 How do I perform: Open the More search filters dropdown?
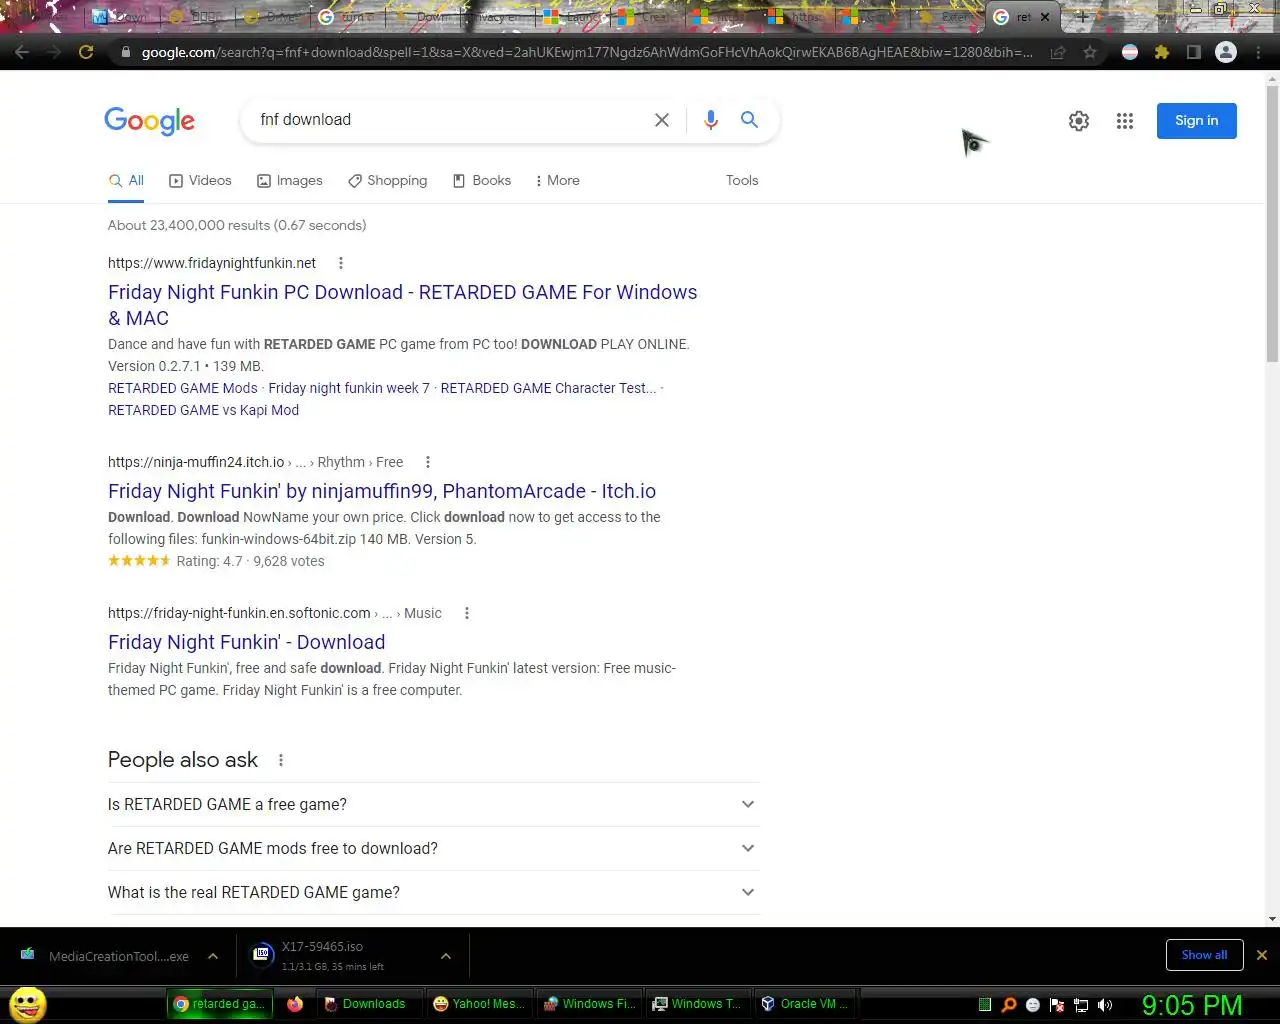[x=557, y=180]
